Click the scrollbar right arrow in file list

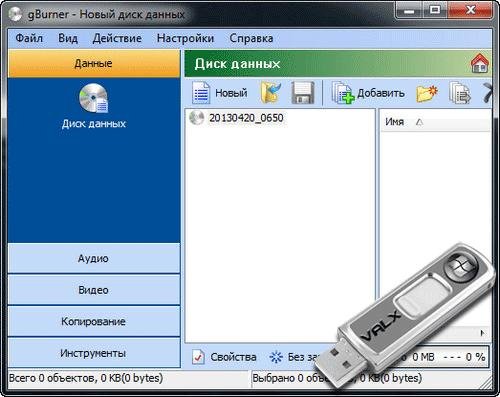[x=482, y=333]
